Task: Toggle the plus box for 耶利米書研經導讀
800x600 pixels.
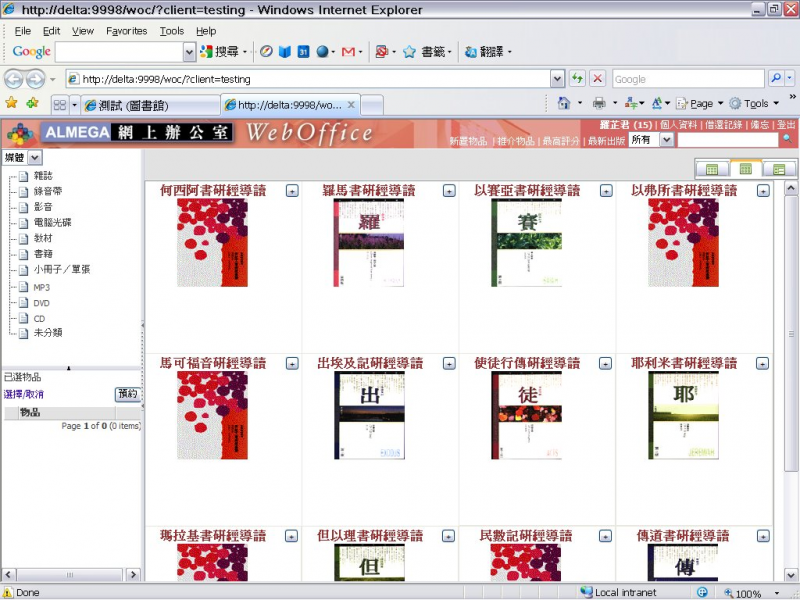Action: tap(762, 364)
